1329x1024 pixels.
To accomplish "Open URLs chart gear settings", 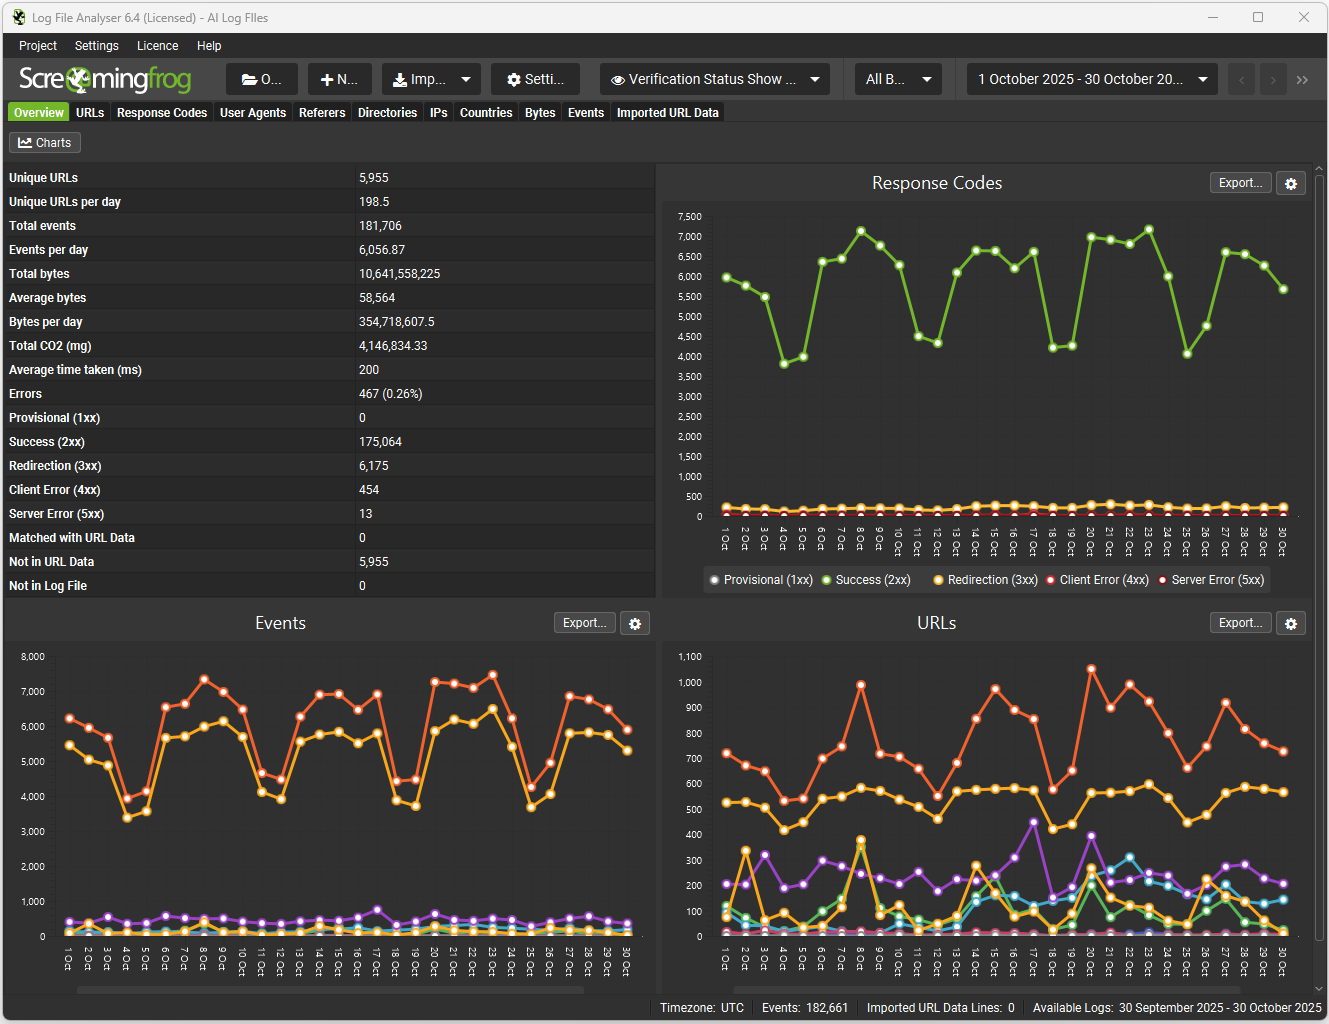I will (x=1291, y=624).
